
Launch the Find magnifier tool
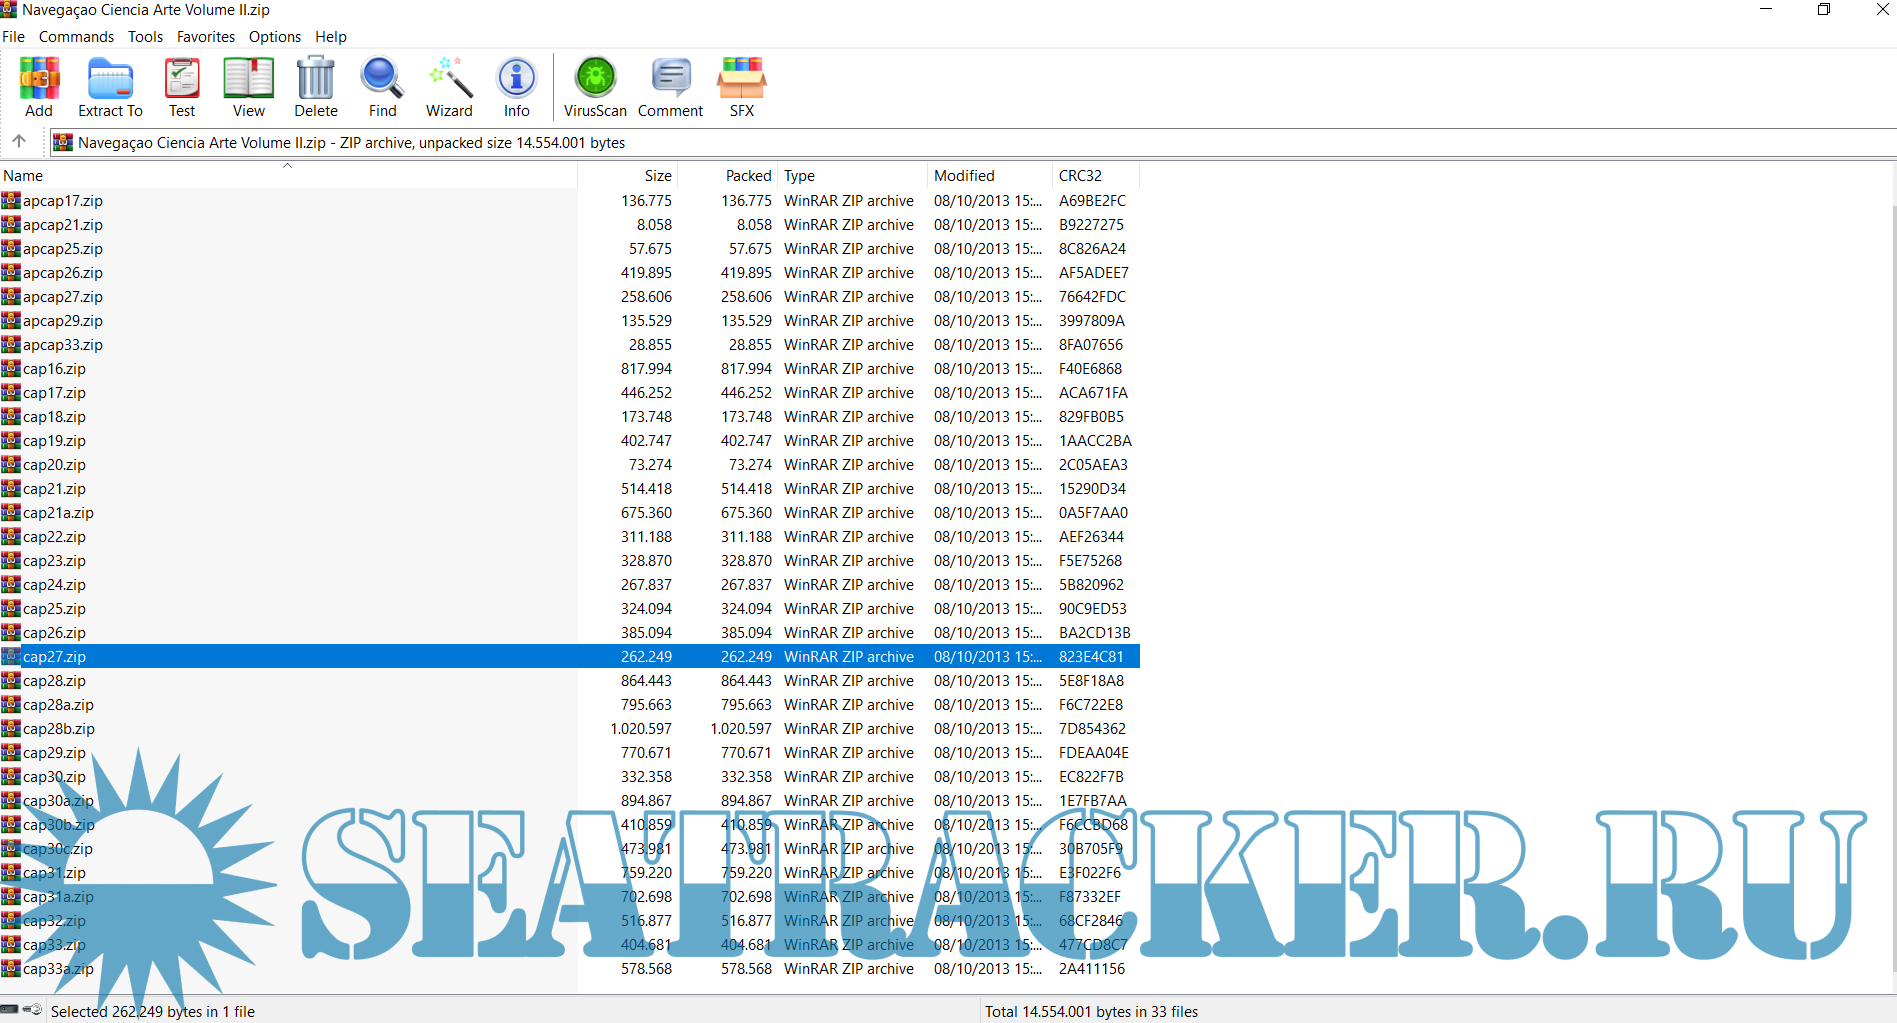tap(382, 87)
